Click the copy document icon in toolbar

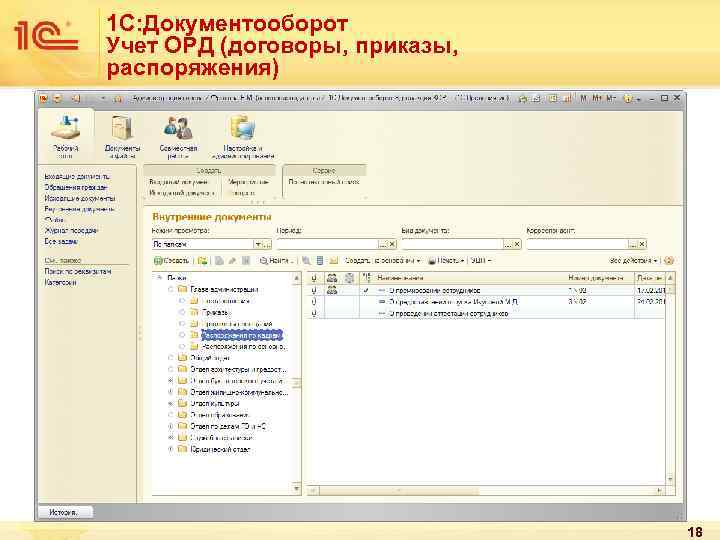coord(219,261)
